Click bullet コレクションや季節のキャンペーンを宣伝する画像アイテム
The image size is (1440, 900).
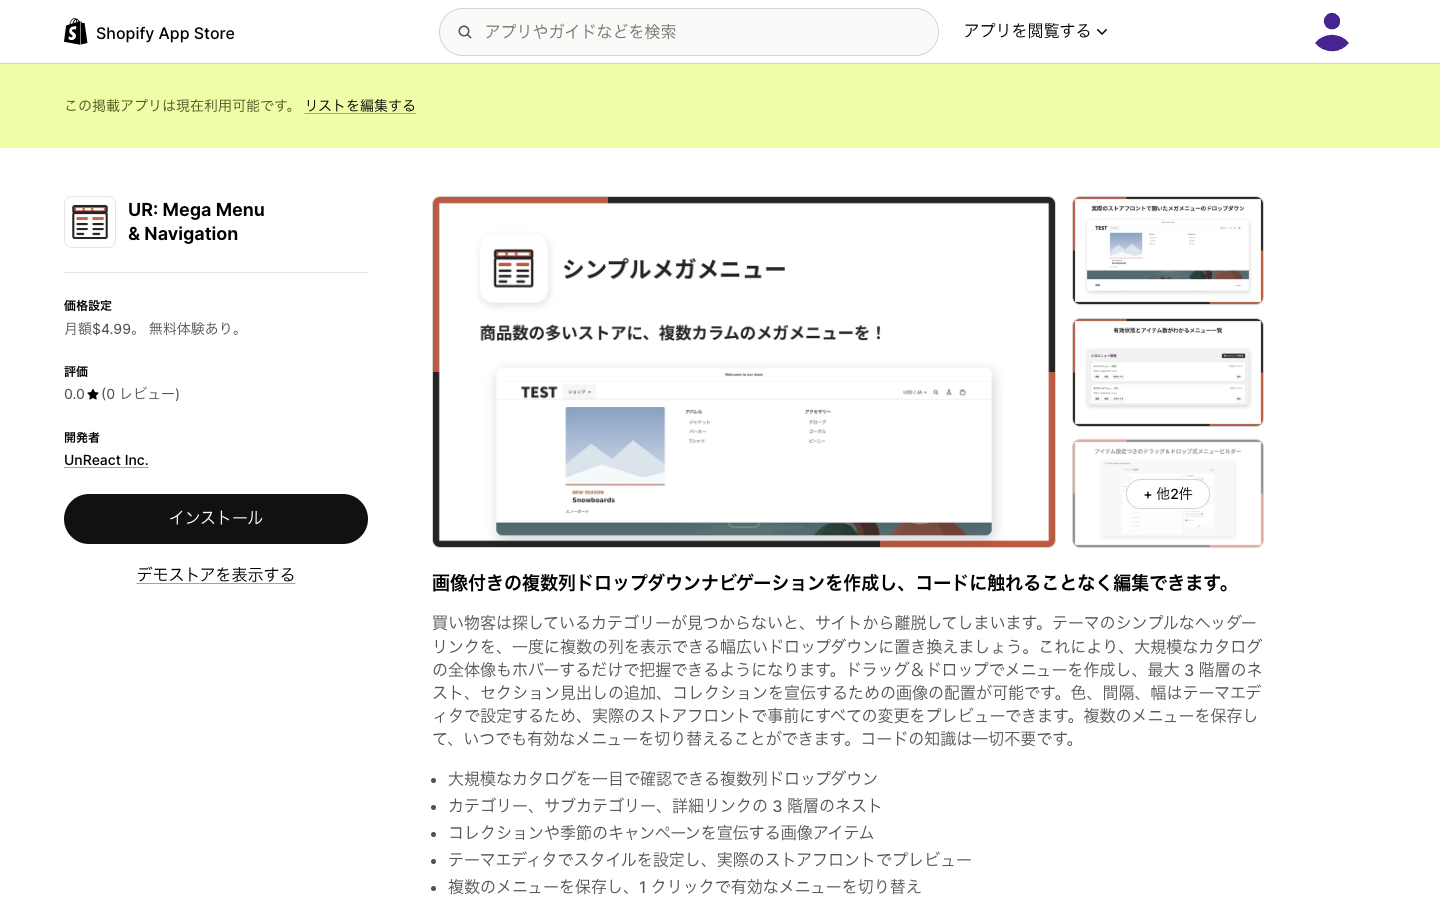(x=661, y=832)
